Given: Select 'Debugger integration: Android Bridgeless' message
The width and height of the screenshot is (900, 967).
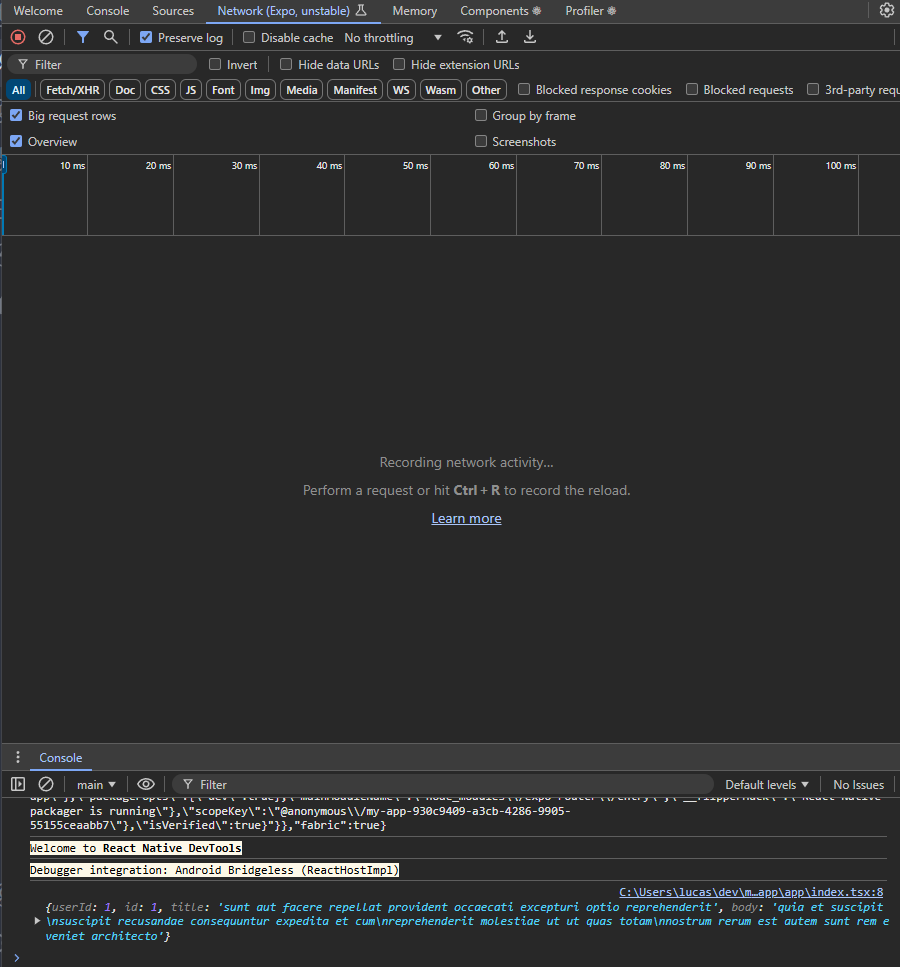Looking at the screenshot, I should point(214,870).
